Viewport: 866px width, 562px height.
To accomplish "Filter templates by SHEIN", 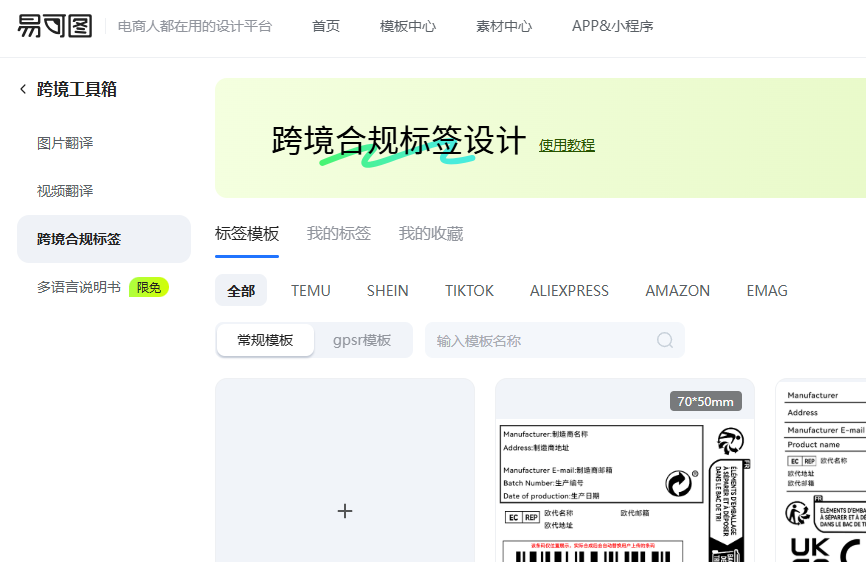I will pos(388,290).
